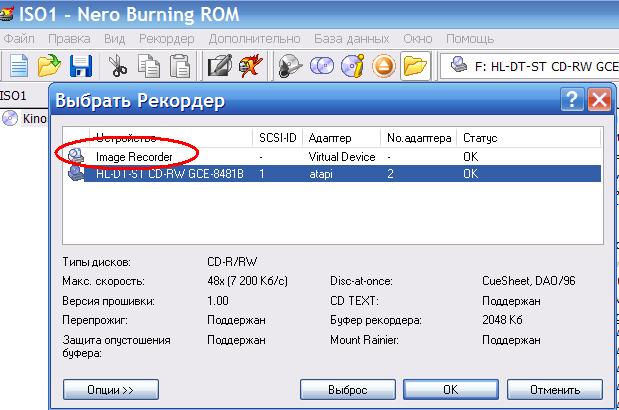
Task: Click the HL-DT-ST CD-RW device icon
Action: click(x=76, y=173)
